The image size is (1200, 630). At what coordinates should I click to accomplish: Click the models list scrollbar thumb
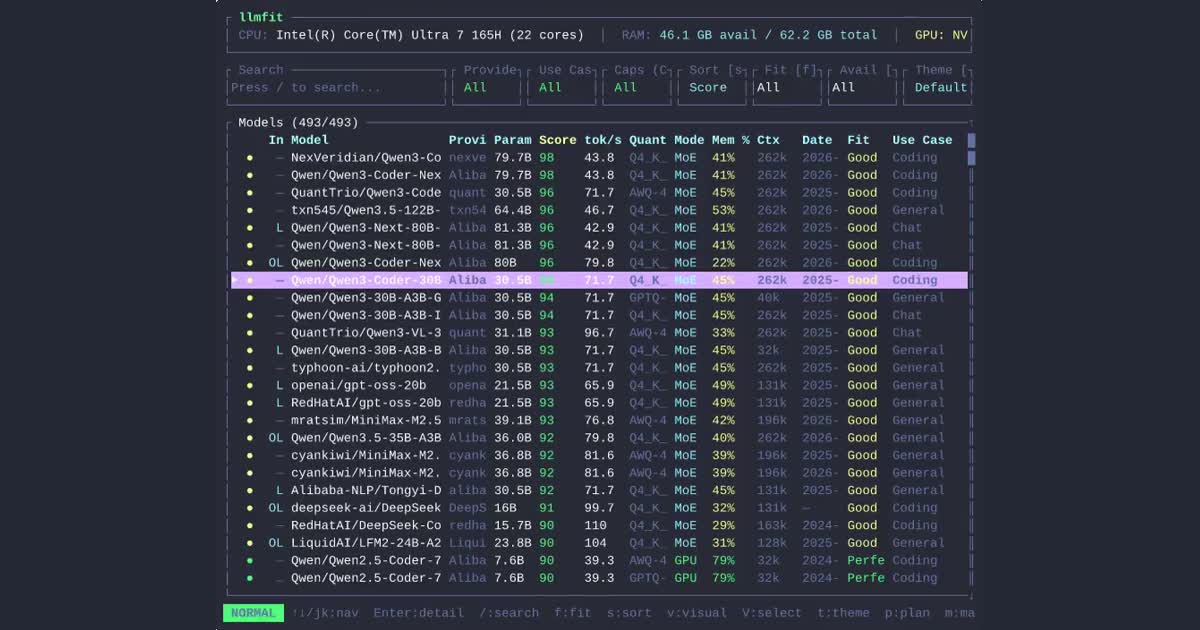(971, 149)
